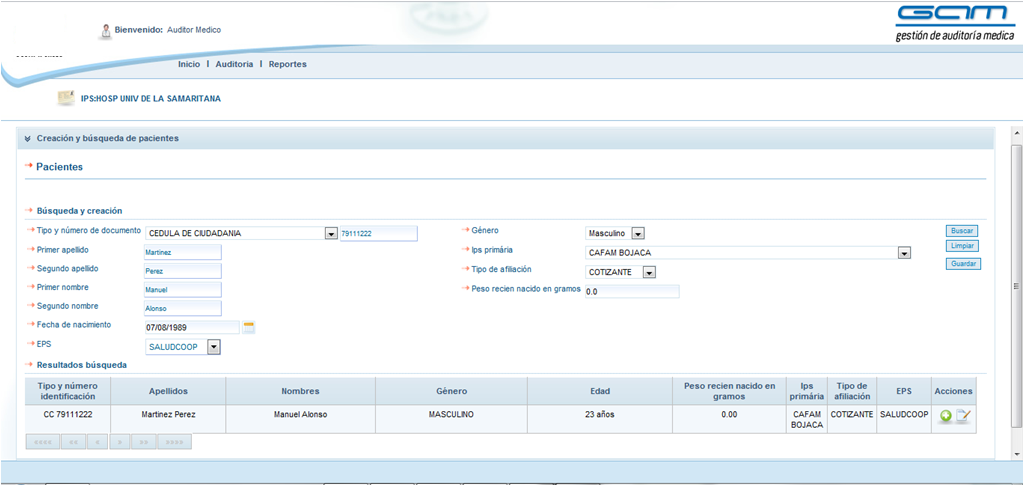The image size is (1024, 486).
Task: Click the GAM gestión de auditoría medica logo
Action: [954, 24]
